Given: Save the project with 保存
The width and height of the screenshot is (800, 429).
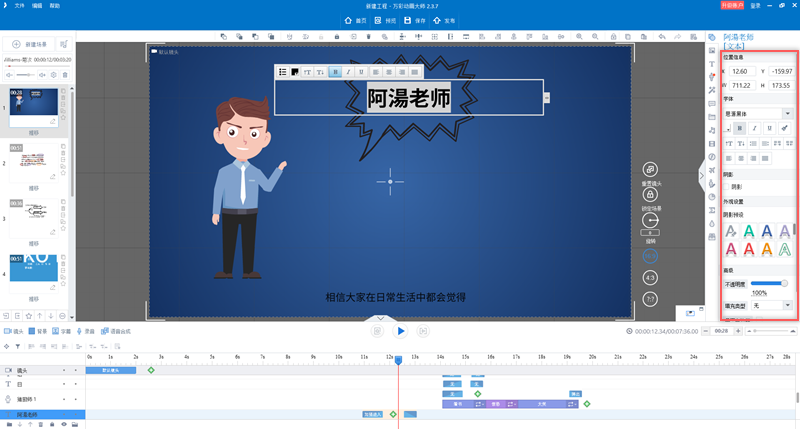Looking at the screenshot, I should pos(415,20).
